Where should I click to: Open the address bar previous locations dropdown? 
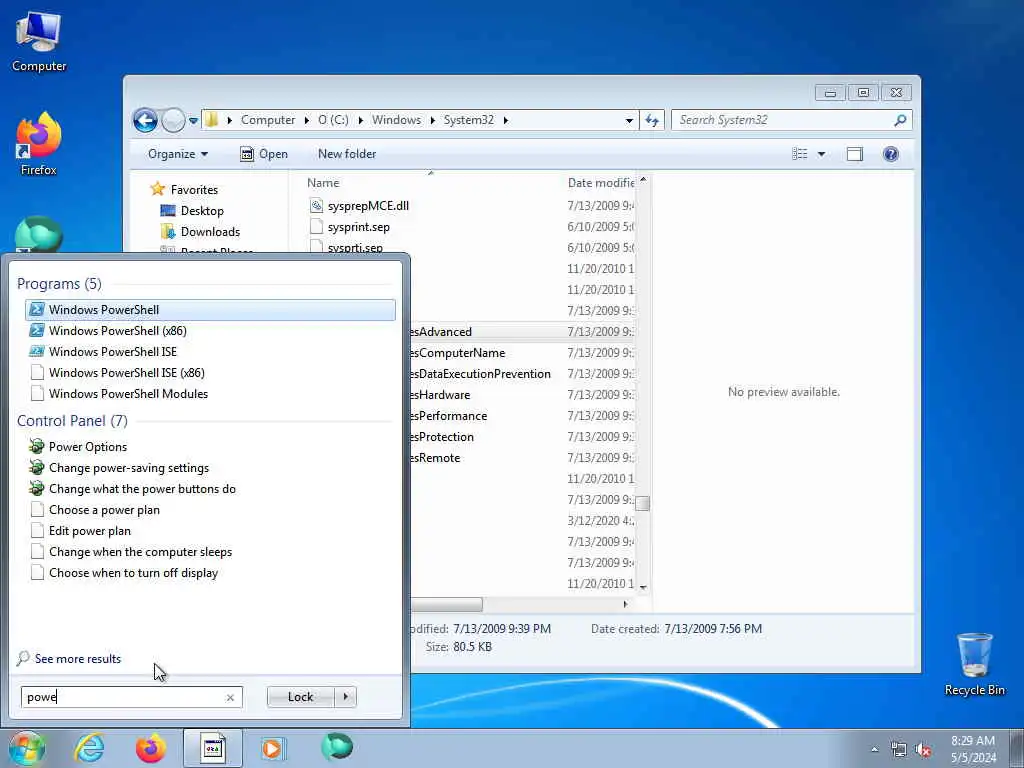click(629, 120)
